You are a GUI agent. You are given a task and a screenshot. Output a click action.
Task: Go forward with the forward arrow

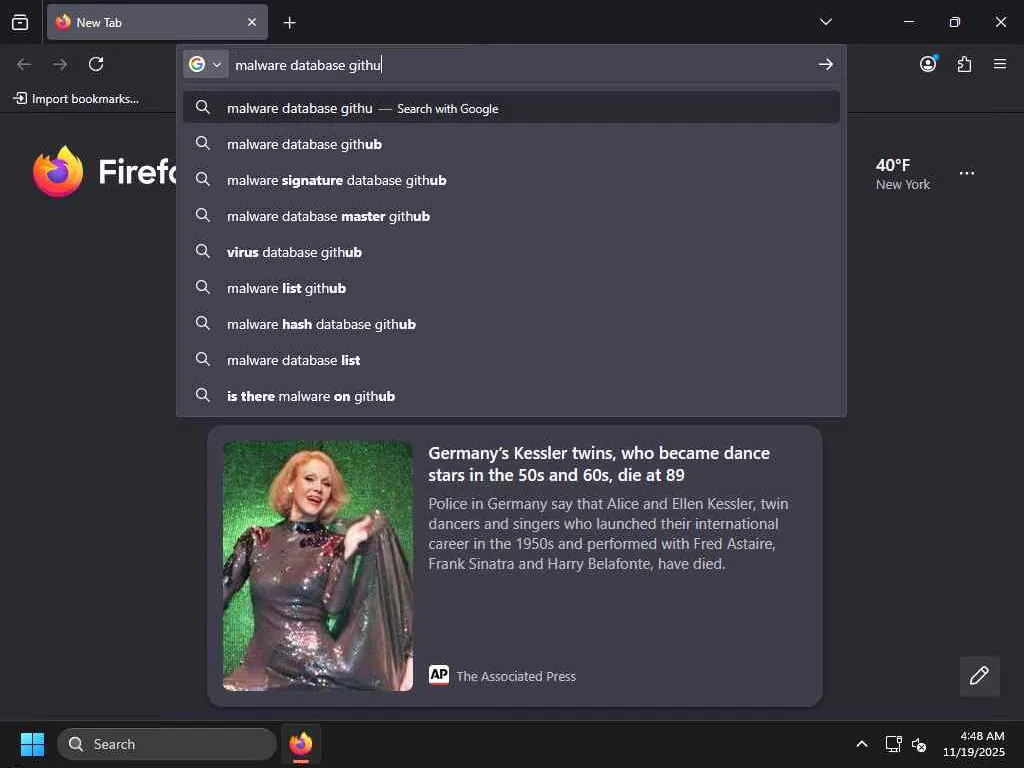click(x=60, y=64)
